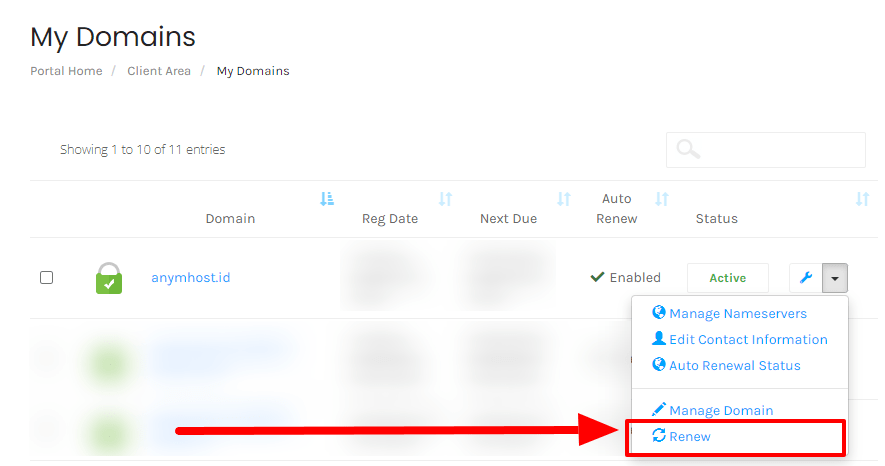Click the Auto Renew column header text
885x466 pixels.
[x=616, y=209]
